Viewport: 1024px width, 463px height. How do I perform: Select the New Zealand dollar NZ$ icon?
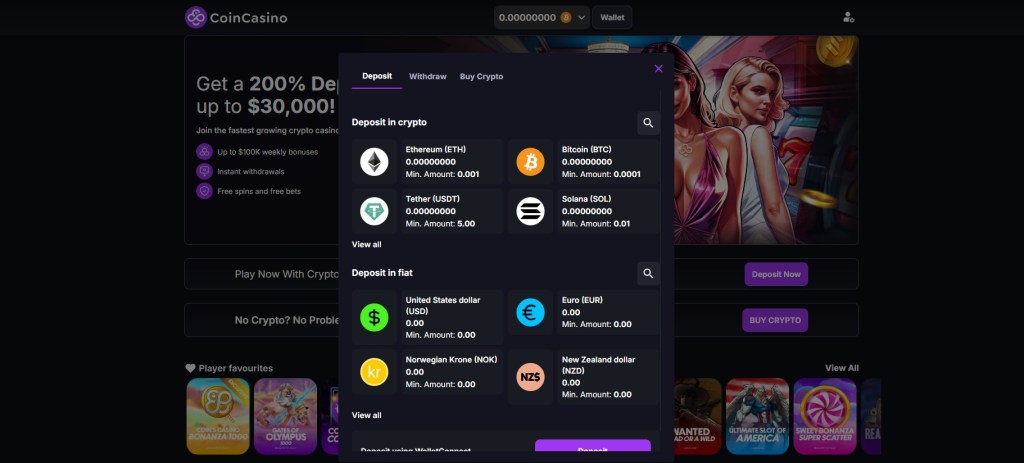click(530, 377)
